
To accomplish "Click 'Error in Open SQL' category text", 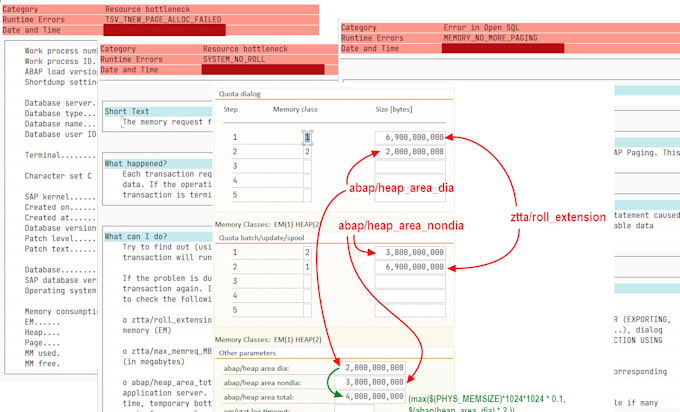I will tap(481, 28).
